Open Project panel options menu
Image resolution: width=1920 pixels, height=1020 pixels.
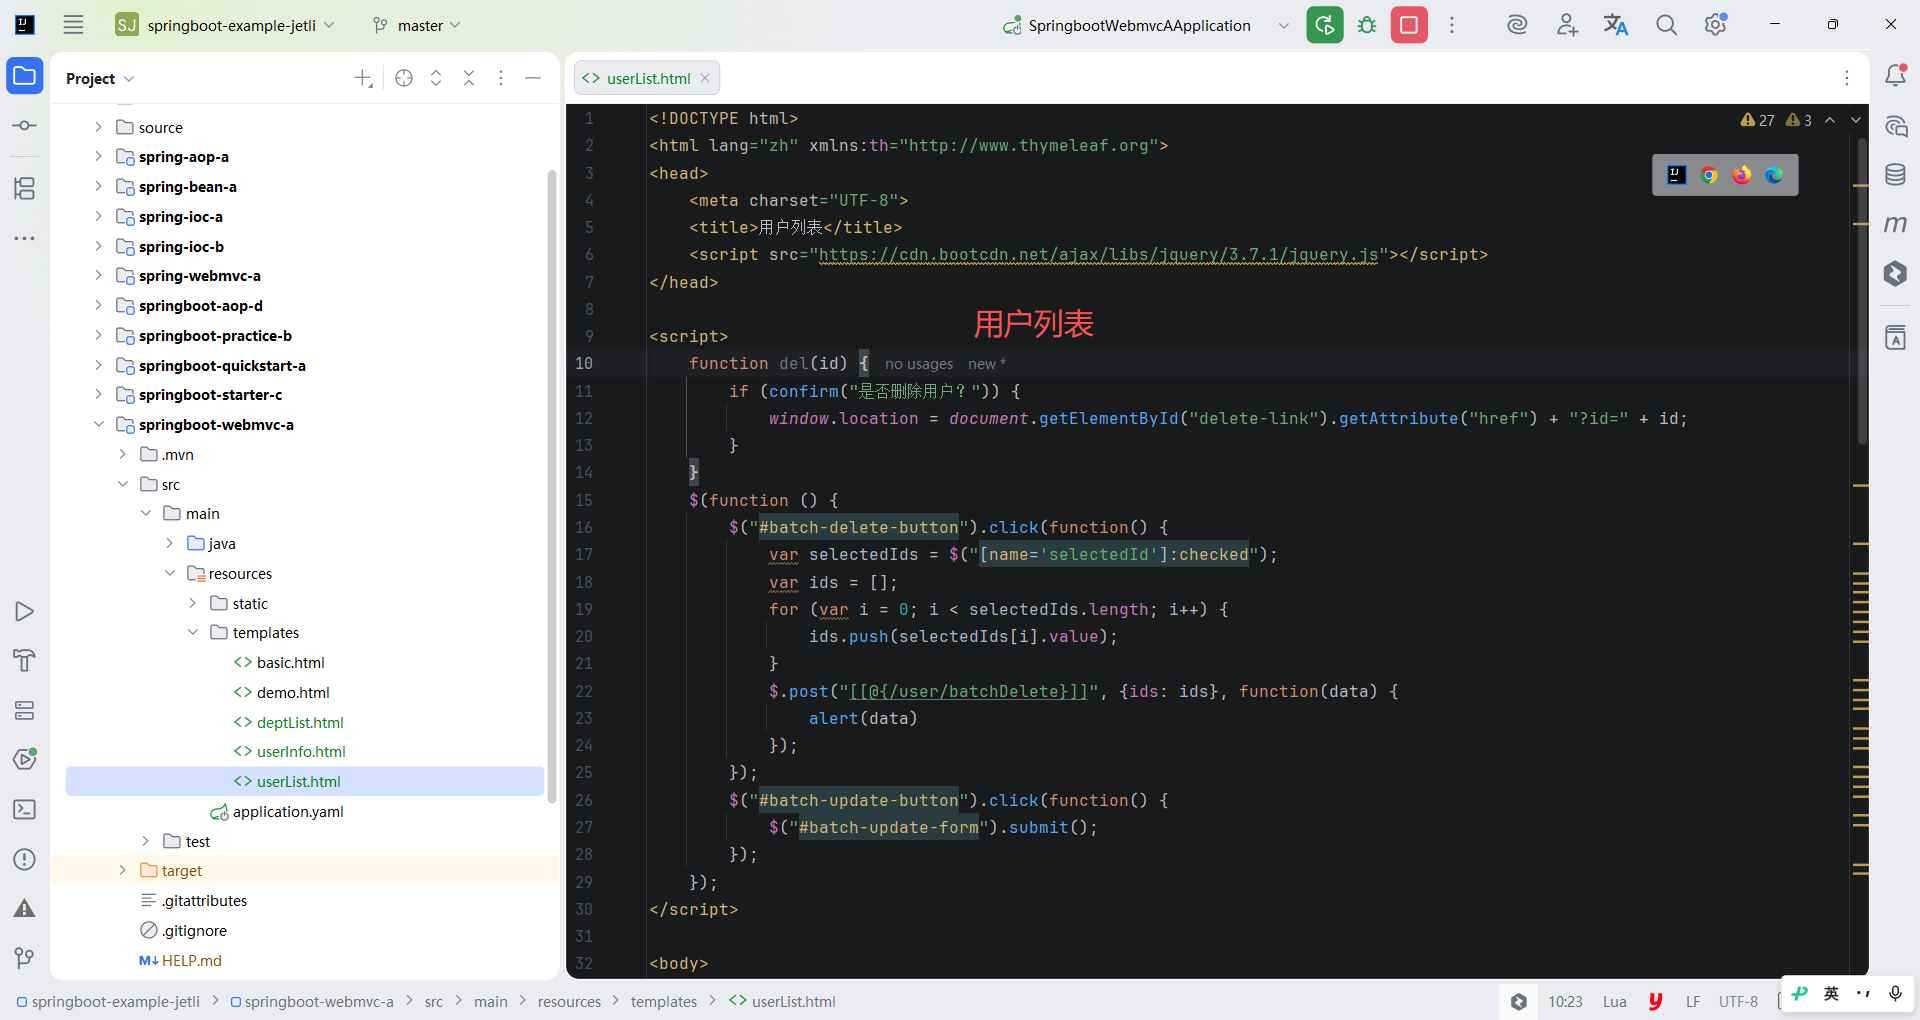[x=501, y=78]
